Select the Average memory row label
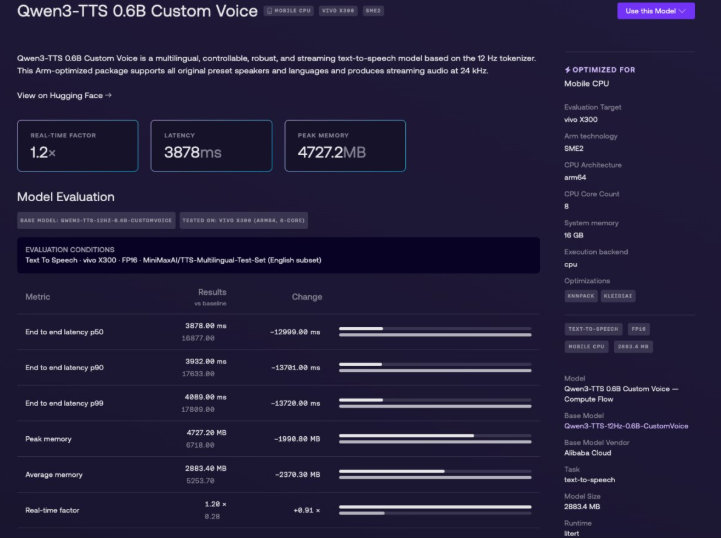 pyautogui.click(x=54, y=475)
